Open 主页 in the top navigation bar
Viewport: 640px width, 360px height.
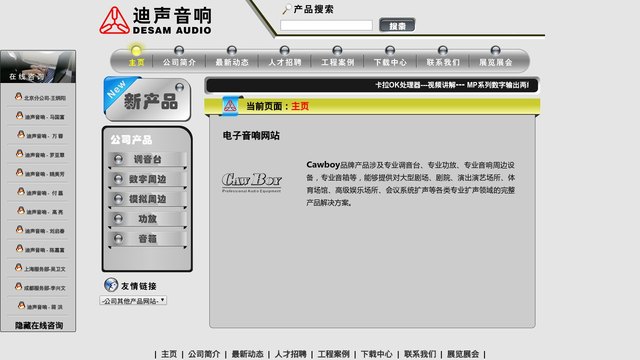(136, 62)
